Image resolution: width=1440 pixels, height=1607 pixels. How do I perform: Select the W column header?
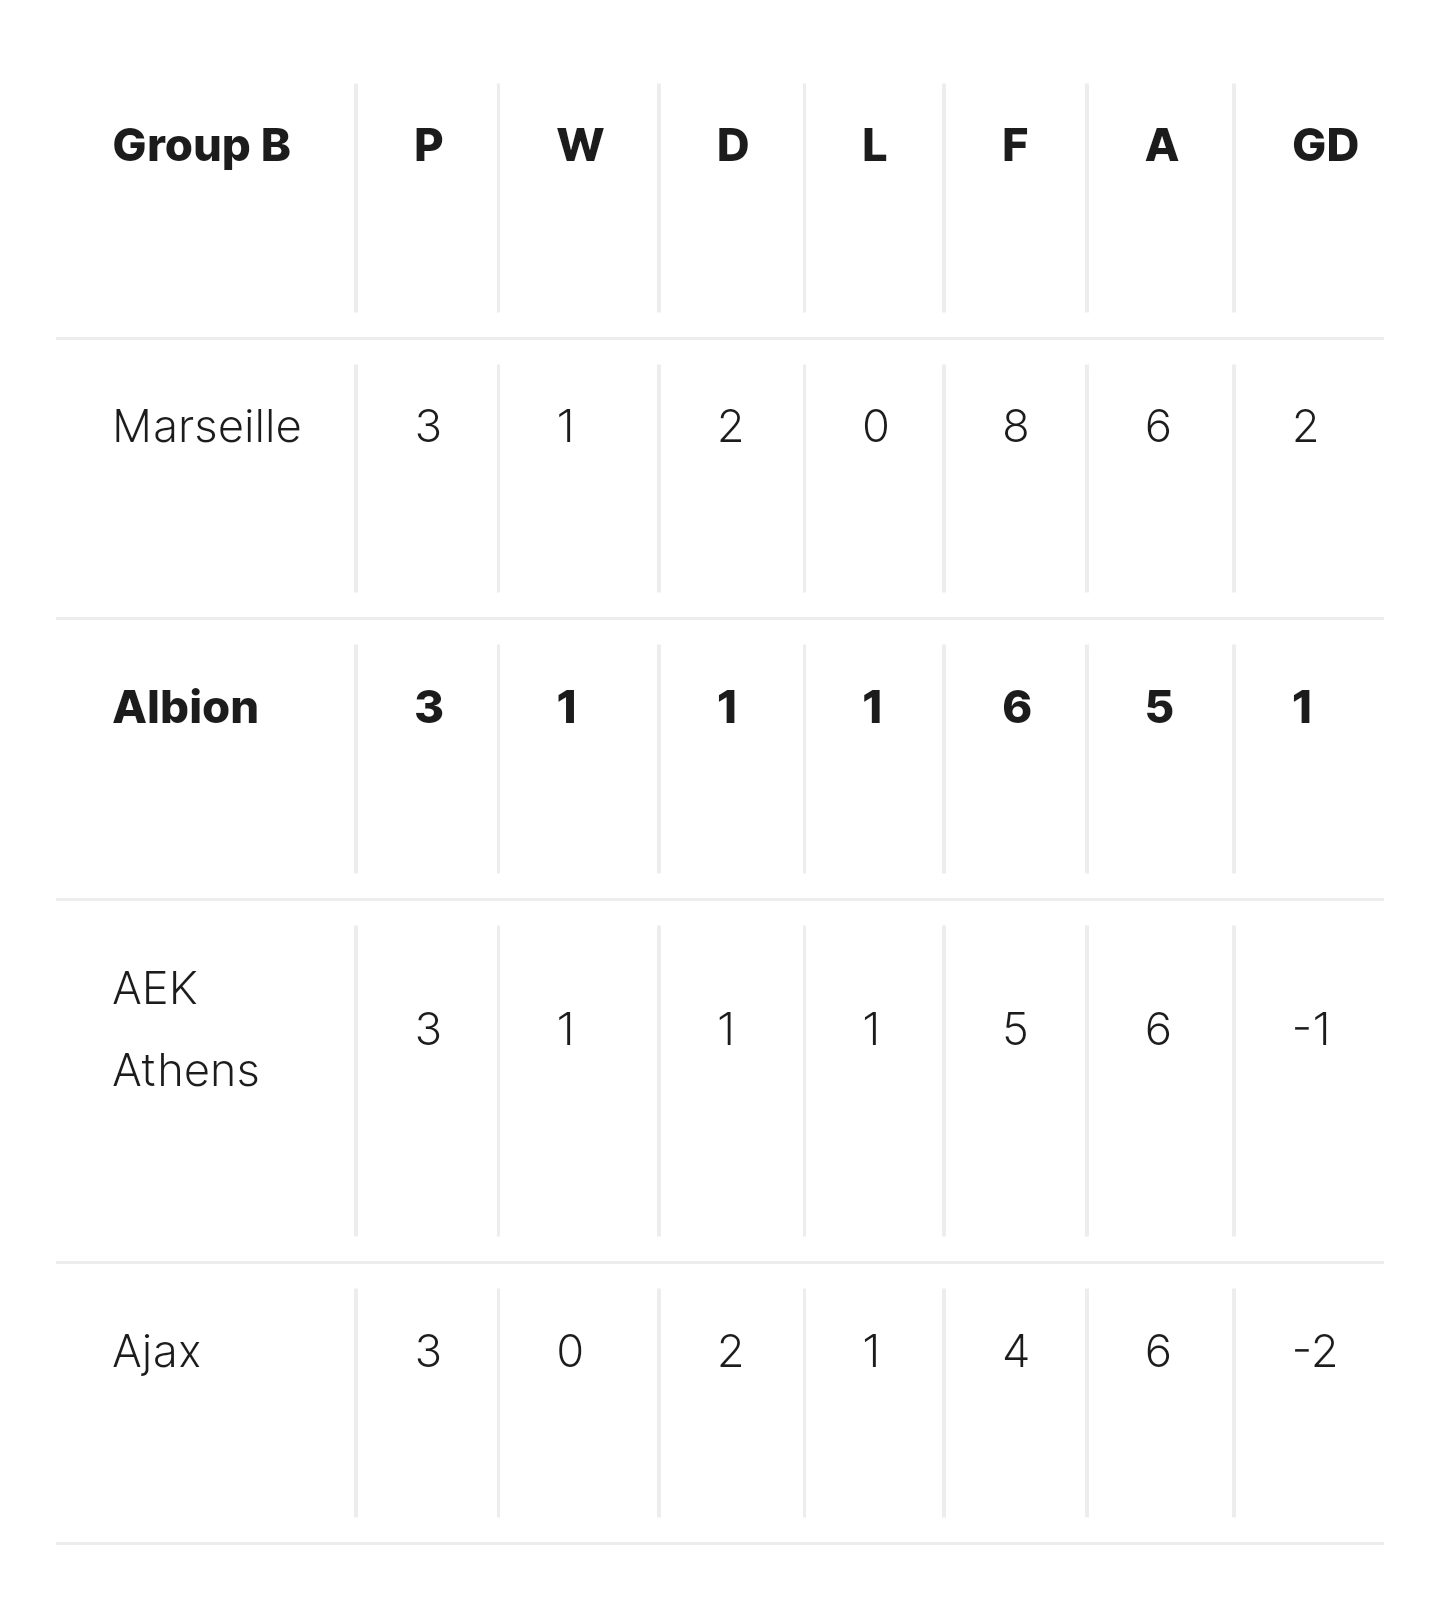click(580, 146)
